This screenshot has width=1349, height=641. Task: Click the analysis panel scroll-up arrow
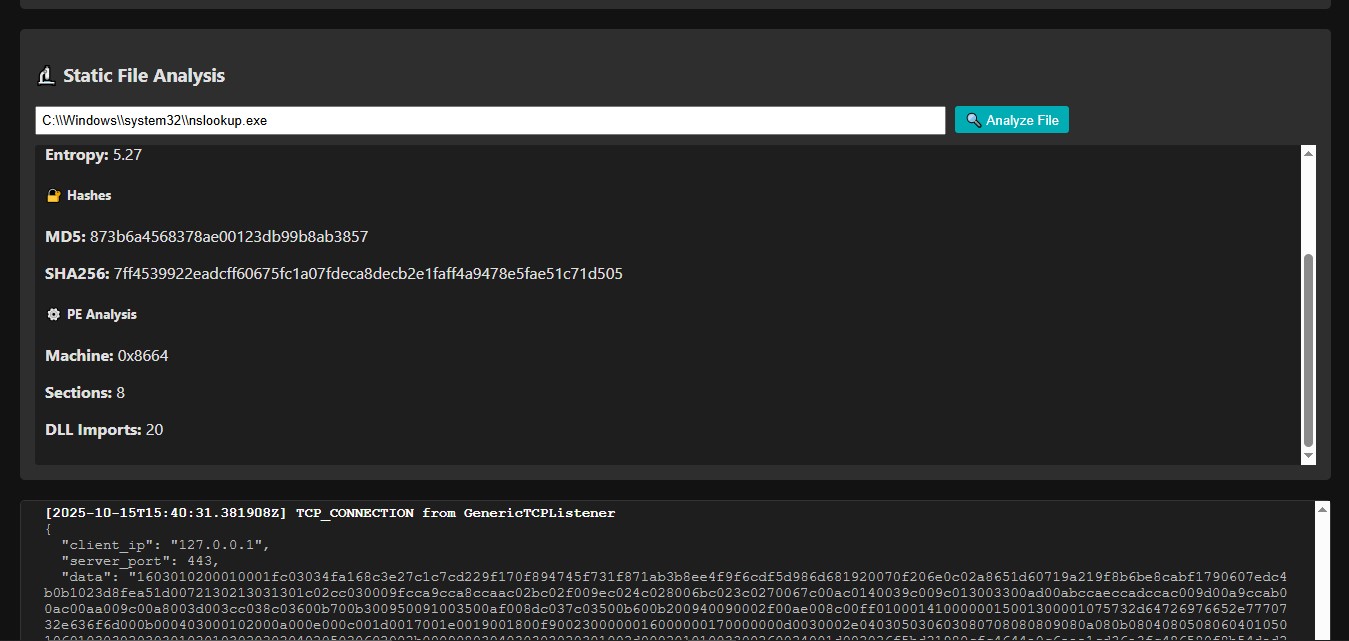coord(1308,153)
